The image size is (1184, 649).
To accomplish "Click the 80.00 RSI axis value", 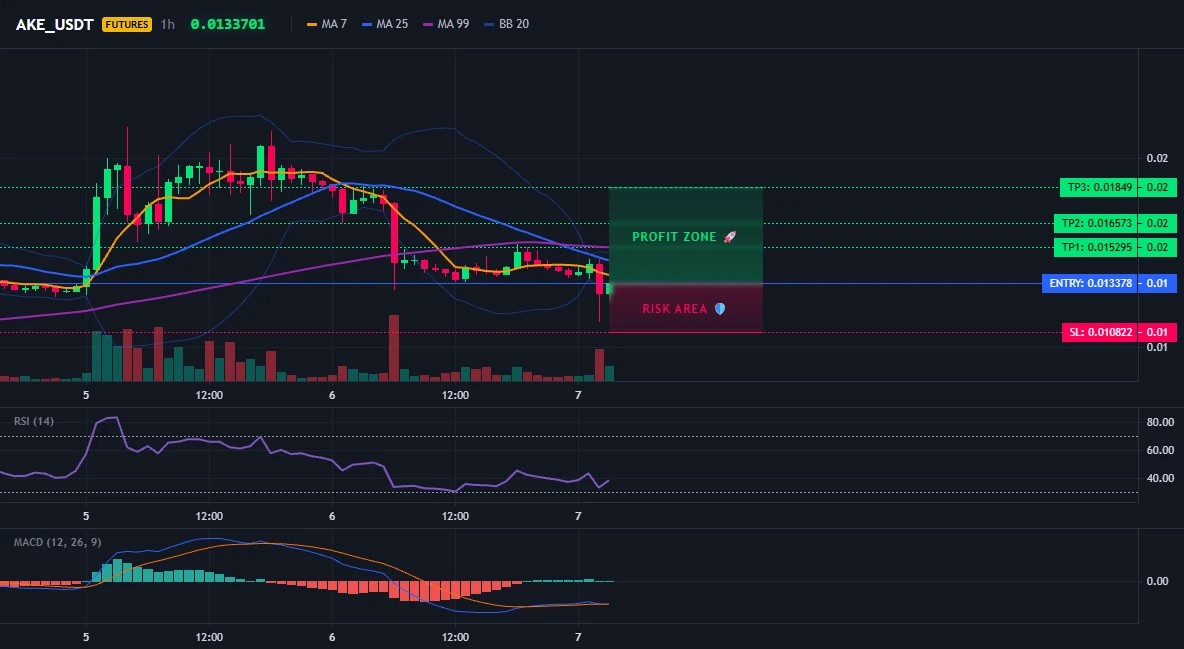I will click(x=1160, y=422).
